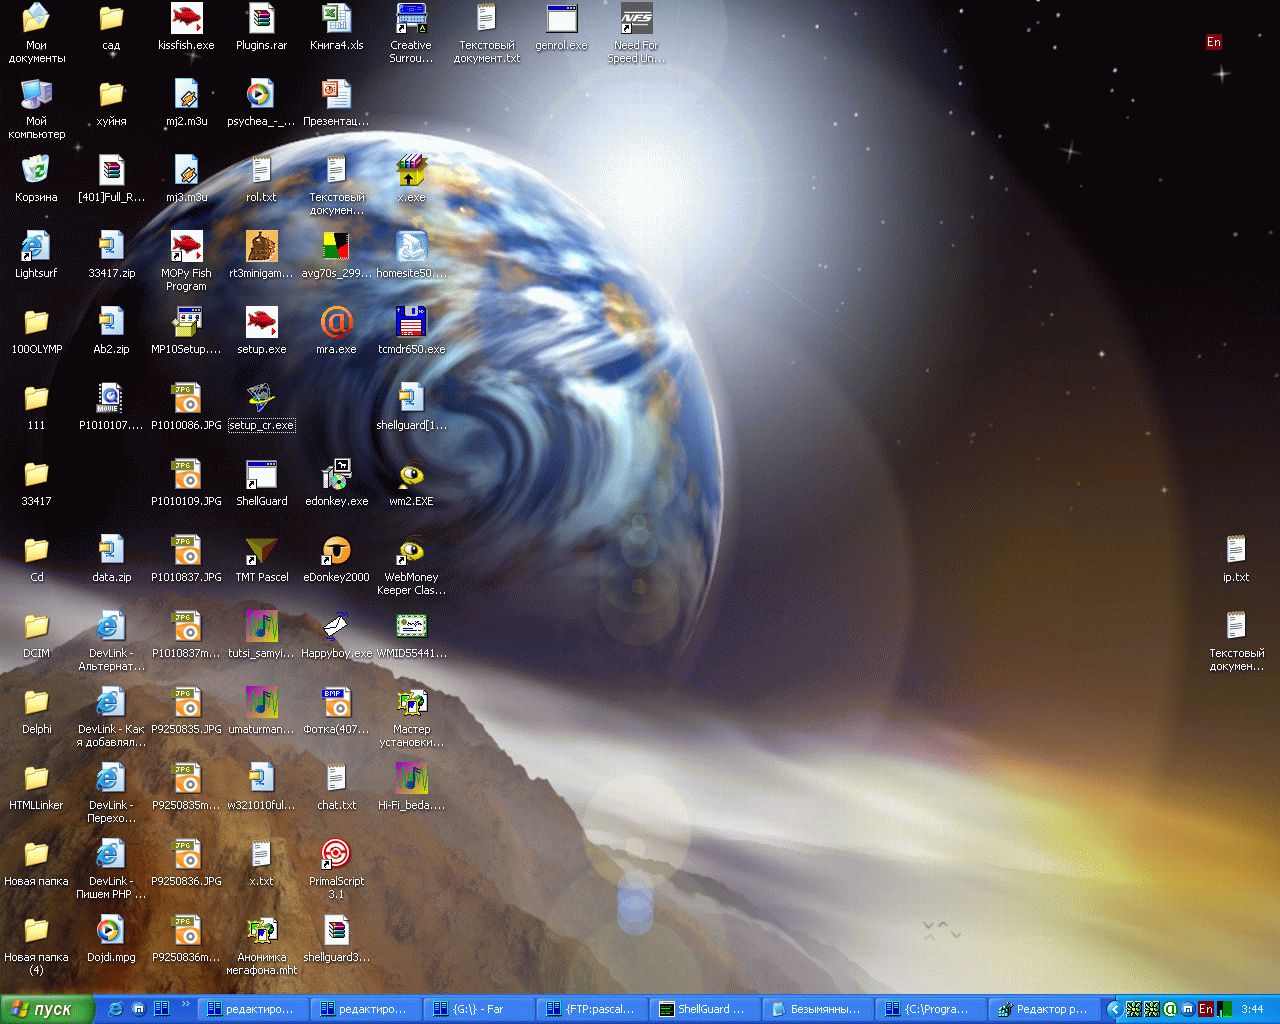Select the Delphi folder on desktop
Viewport: 1280px width, 1024px height.
(x=36, y=703)
